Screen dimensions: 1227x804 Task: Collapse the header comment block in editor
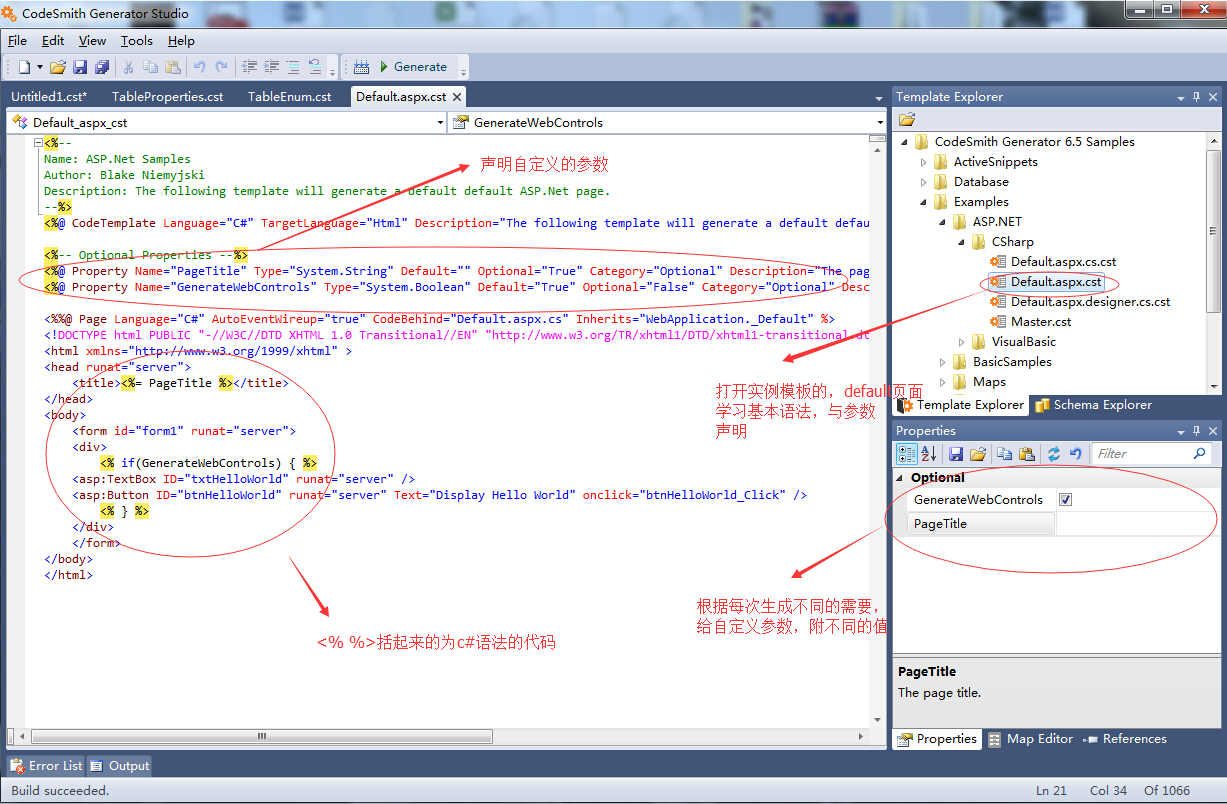(x=38, y=143)
